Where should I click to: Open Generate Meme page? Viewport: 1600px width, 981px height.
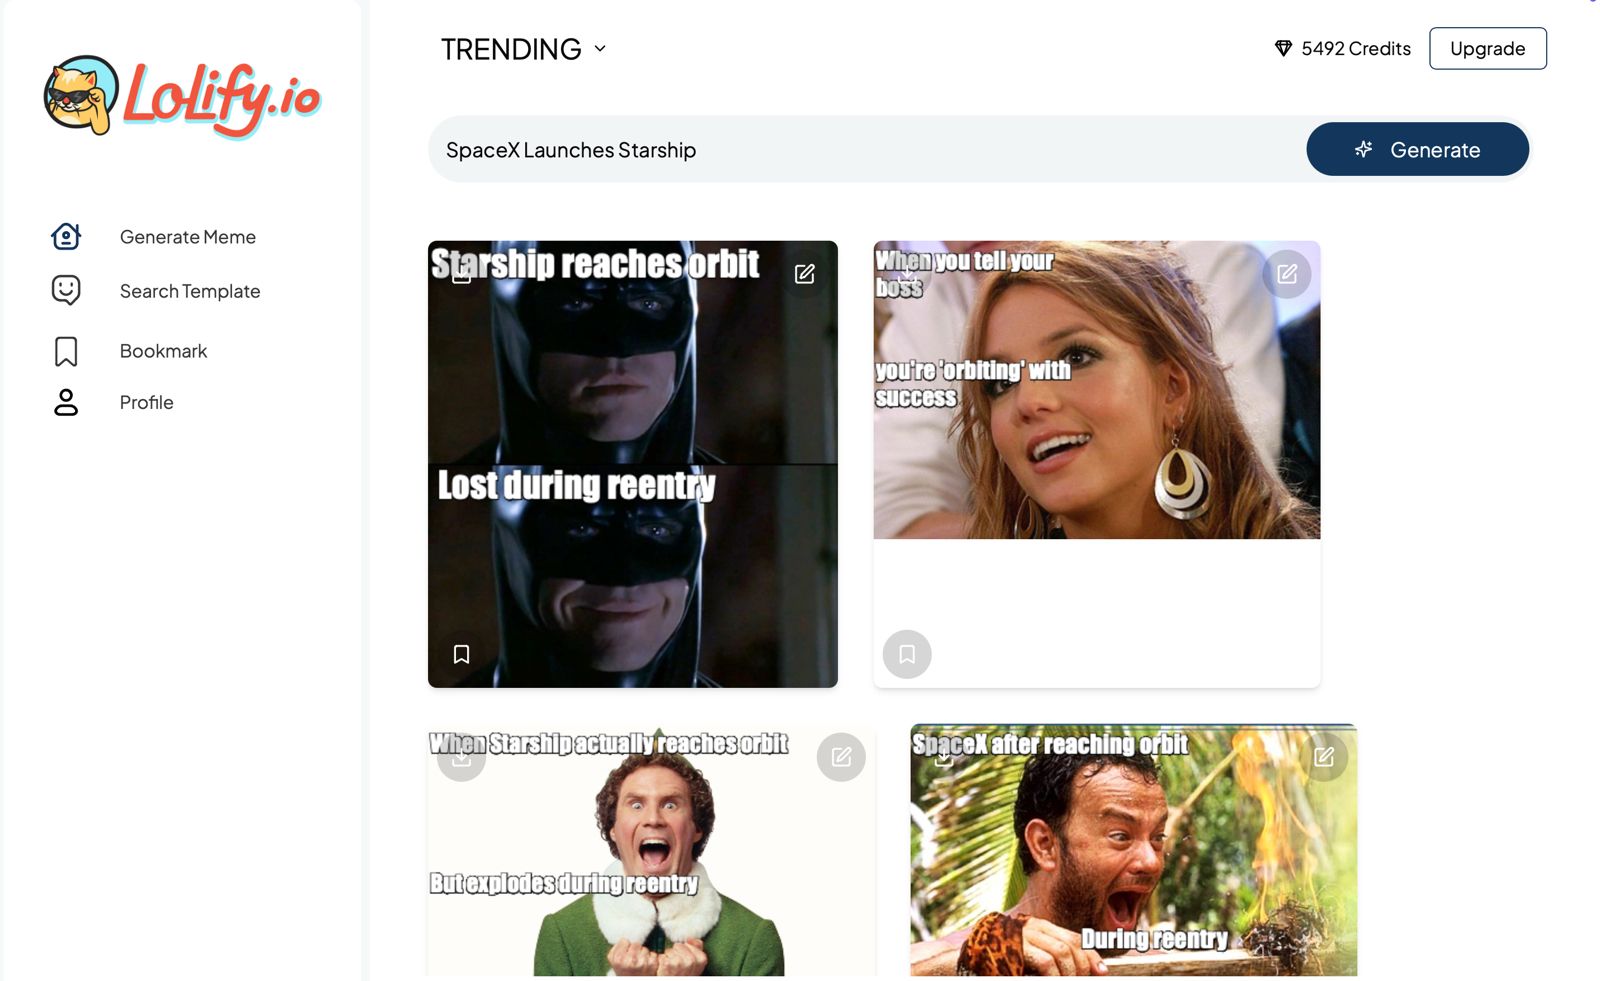click(188, 237)
